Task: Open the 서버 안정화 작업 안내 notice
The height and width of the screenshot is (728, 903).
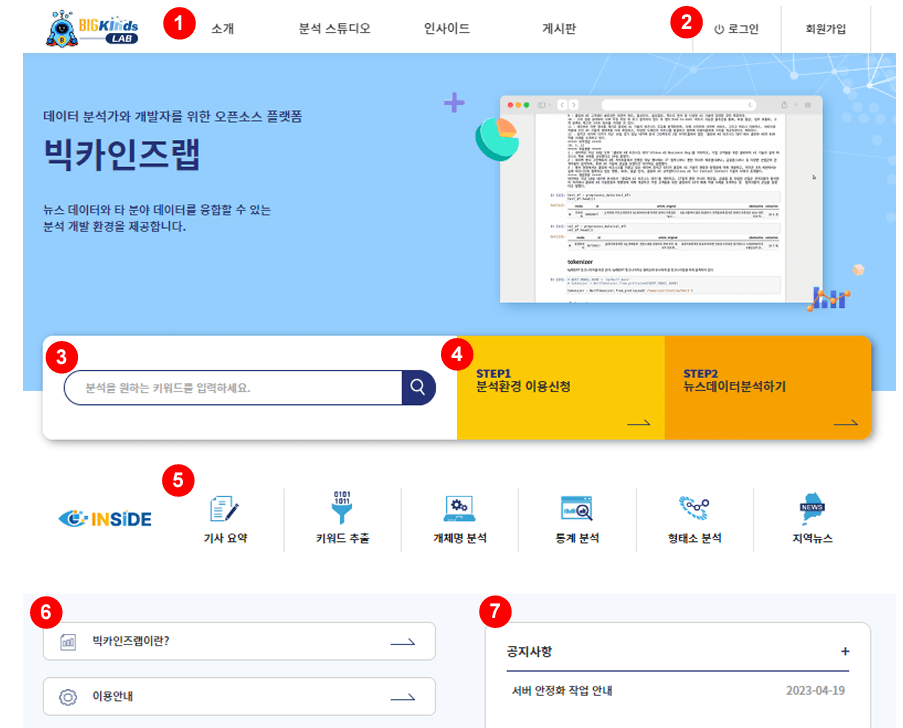Action: pyautogui.click(x=562, y=691)
